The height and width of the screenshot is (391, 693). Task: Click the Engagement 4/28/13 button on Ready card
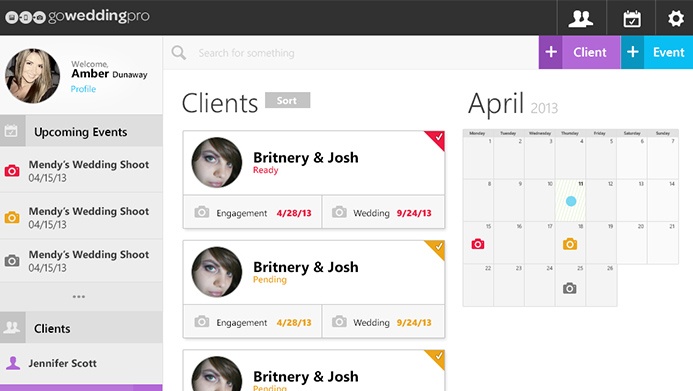252,213
